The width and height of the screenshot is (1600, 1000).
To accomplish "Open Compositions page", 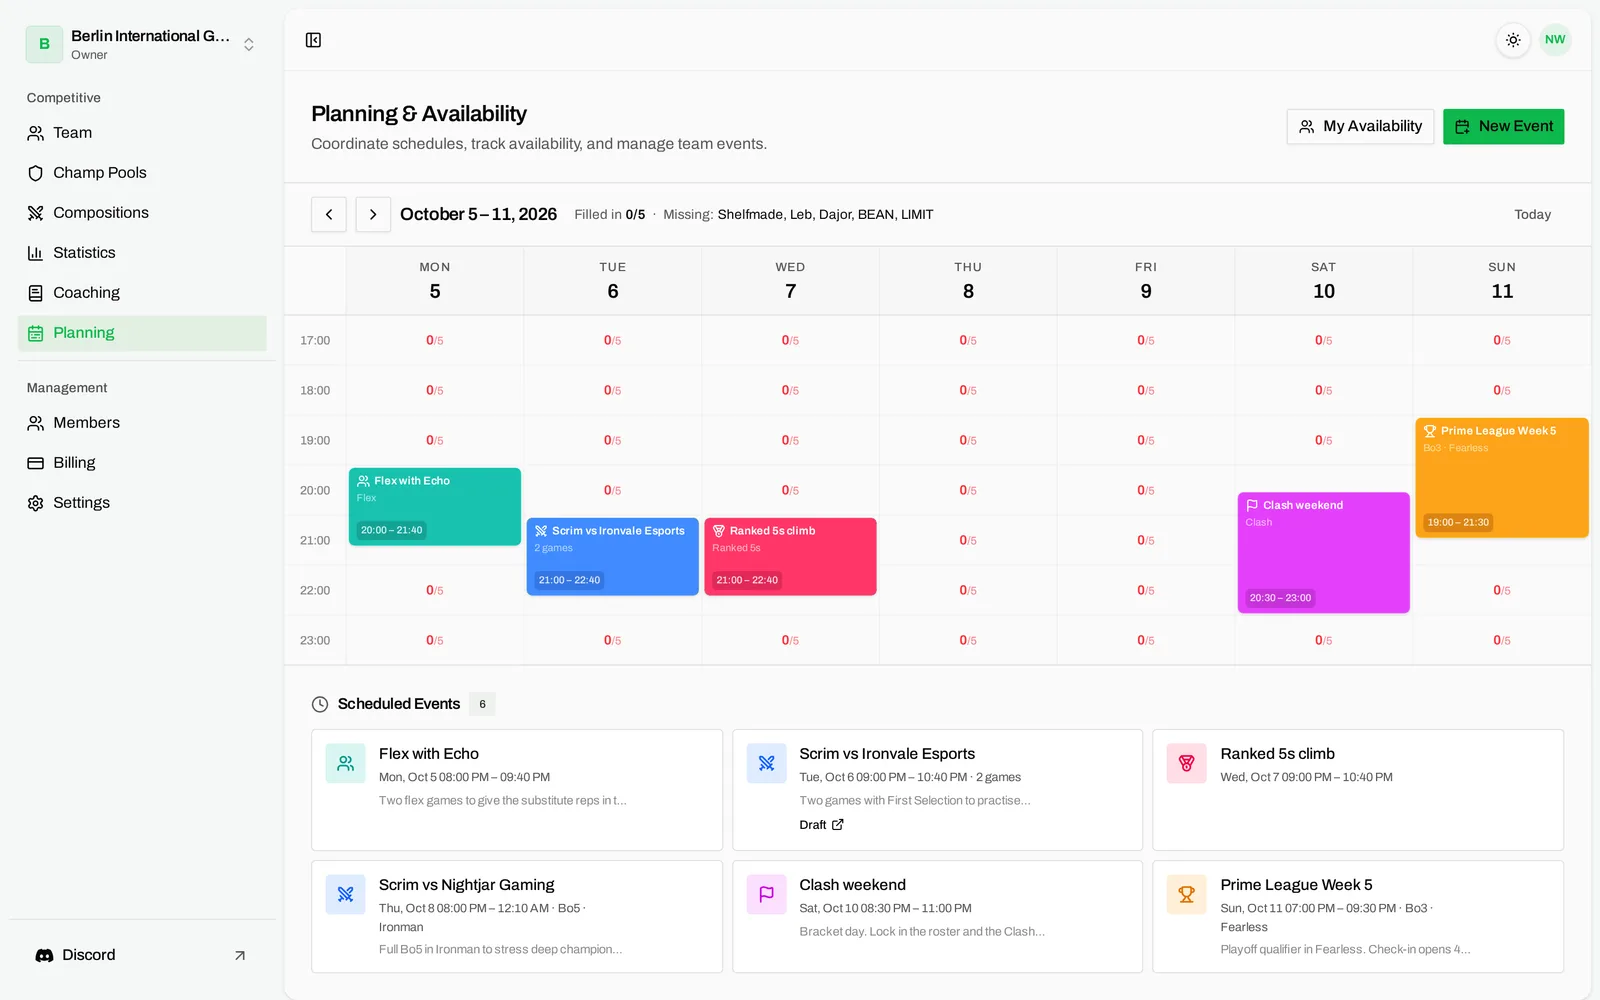I will tap(142, 213).
